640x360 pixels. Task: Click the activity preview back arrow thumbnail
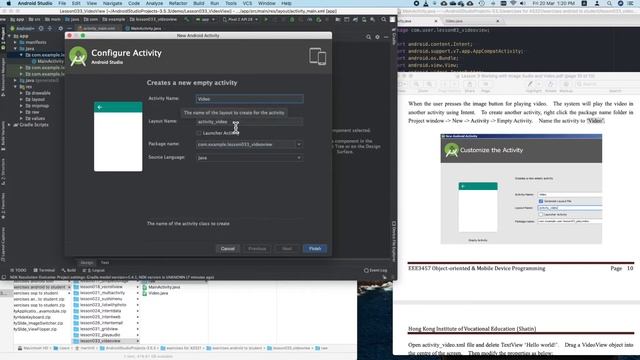tap(100, 107)
